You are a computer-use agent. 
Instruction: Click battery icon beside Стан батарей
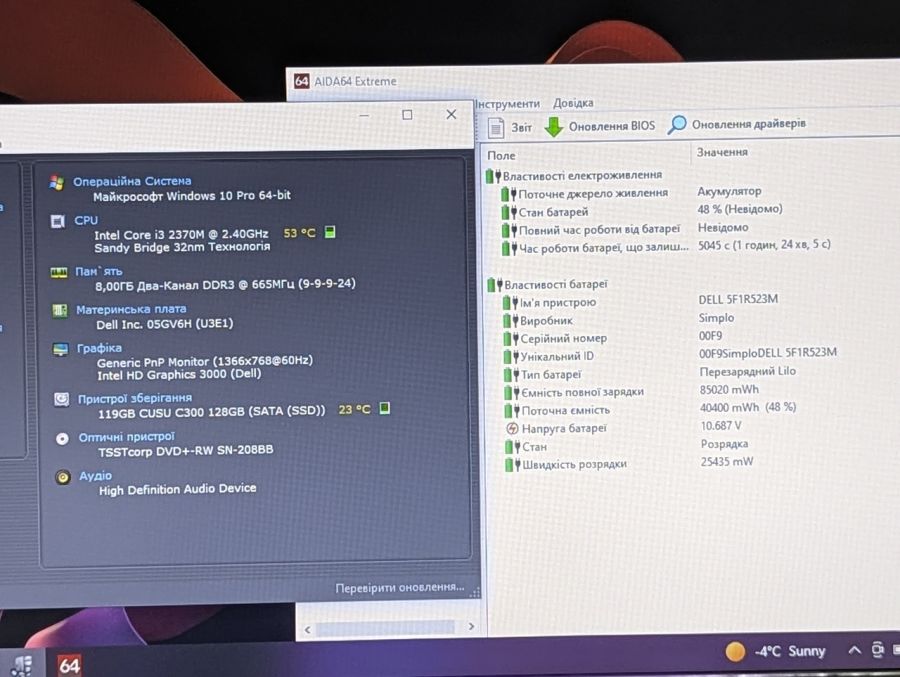coord(509,212)
